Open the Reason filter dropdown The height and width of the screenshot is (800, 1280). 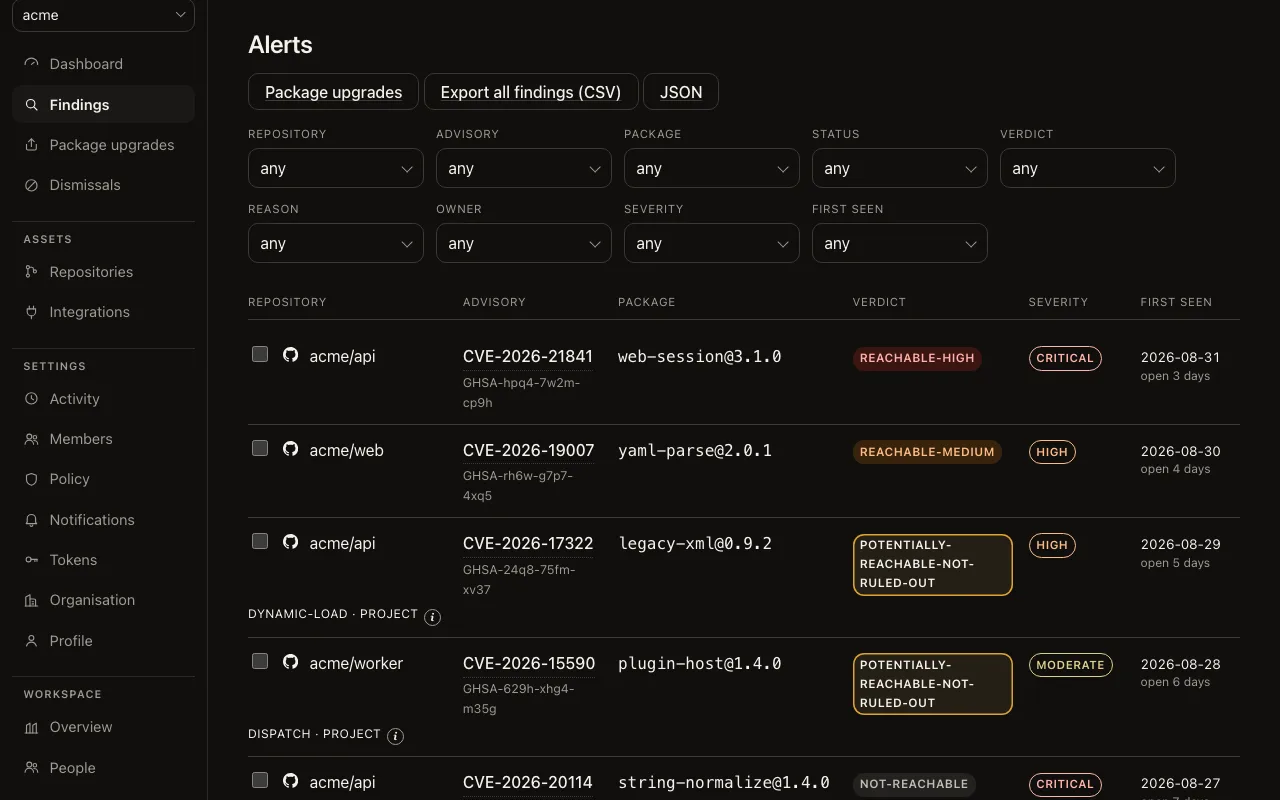point(336,244)
